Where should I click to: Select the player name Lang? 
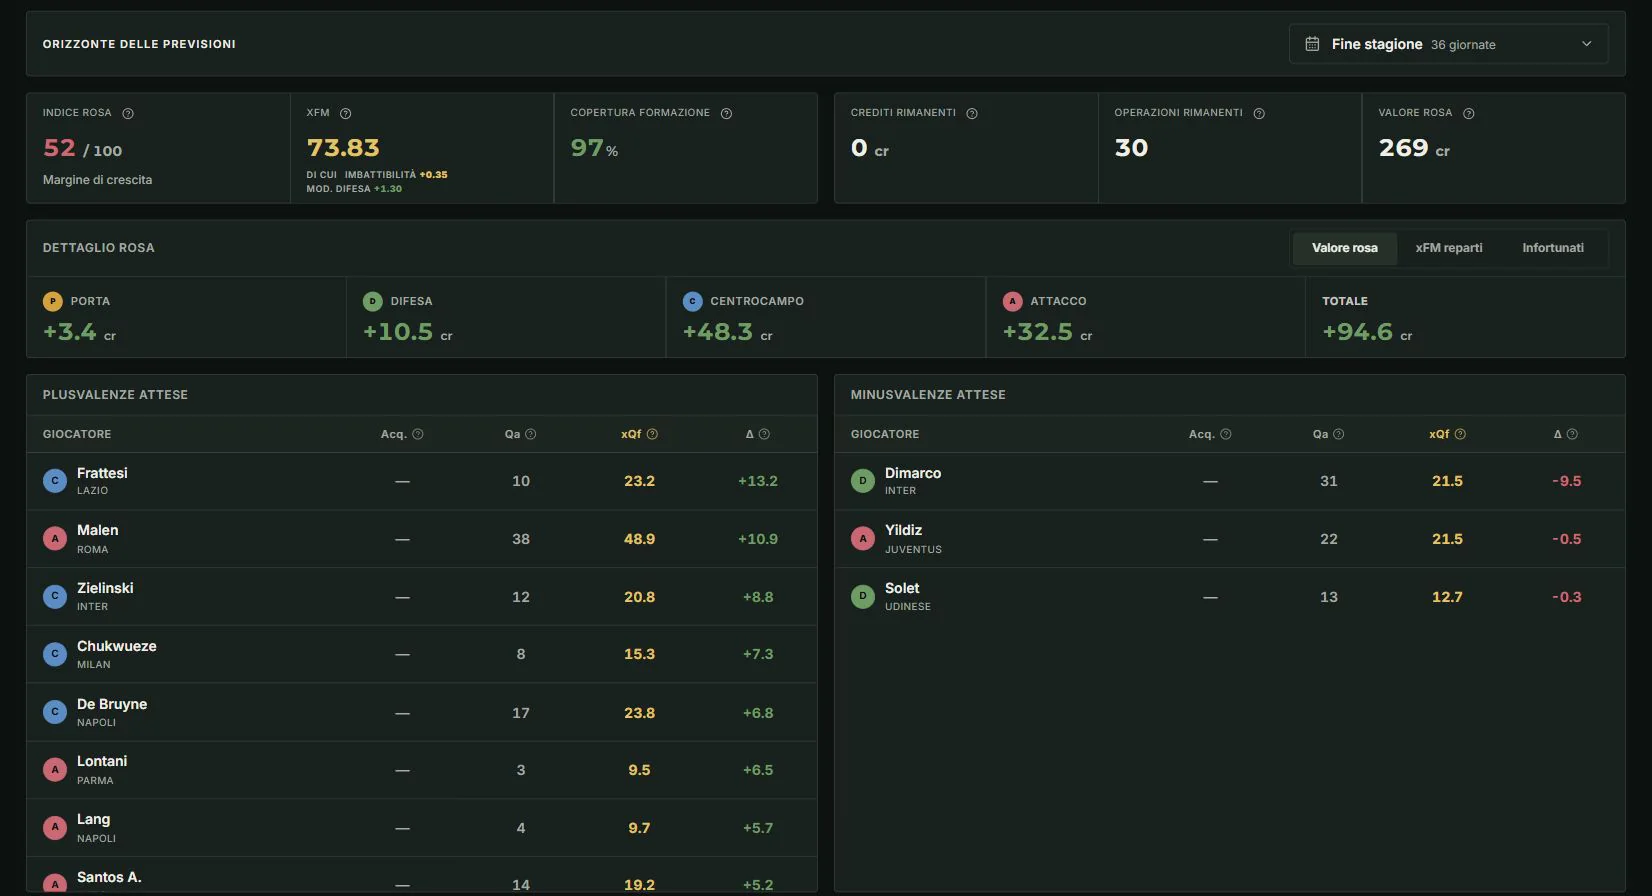tap(94, 819)
